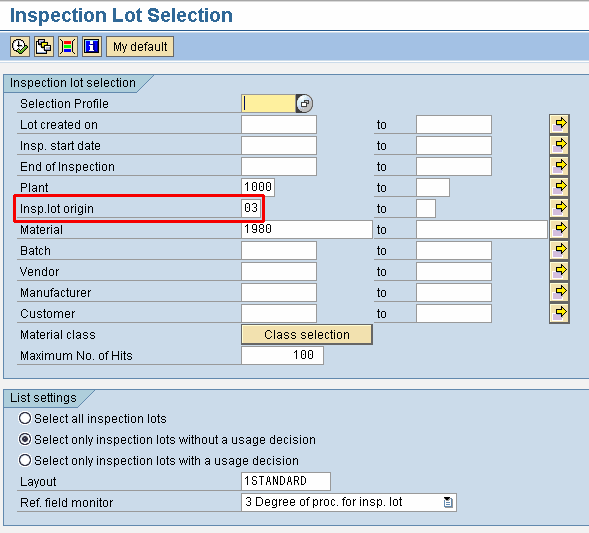Viewport: 589px width, 533px height.
Task: Click the Layout field showing 1STANDARD
Action: click(286, 481)
